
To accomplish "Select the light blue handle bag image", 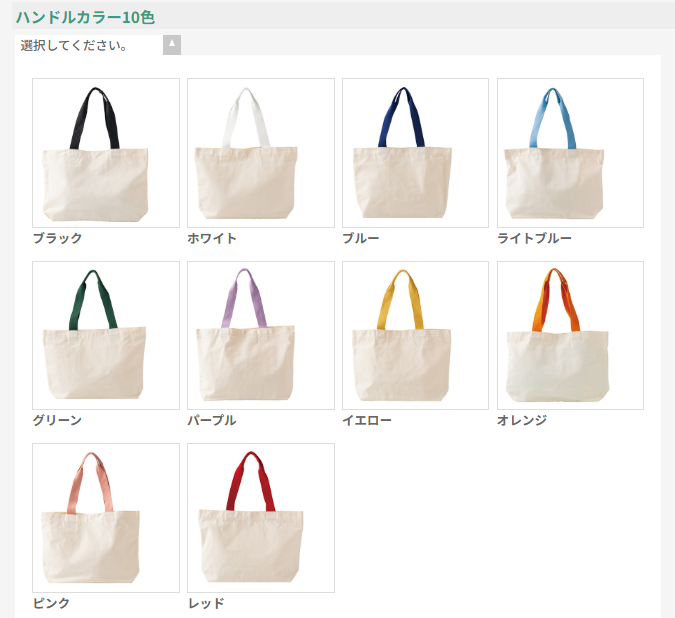I will 570,153.
